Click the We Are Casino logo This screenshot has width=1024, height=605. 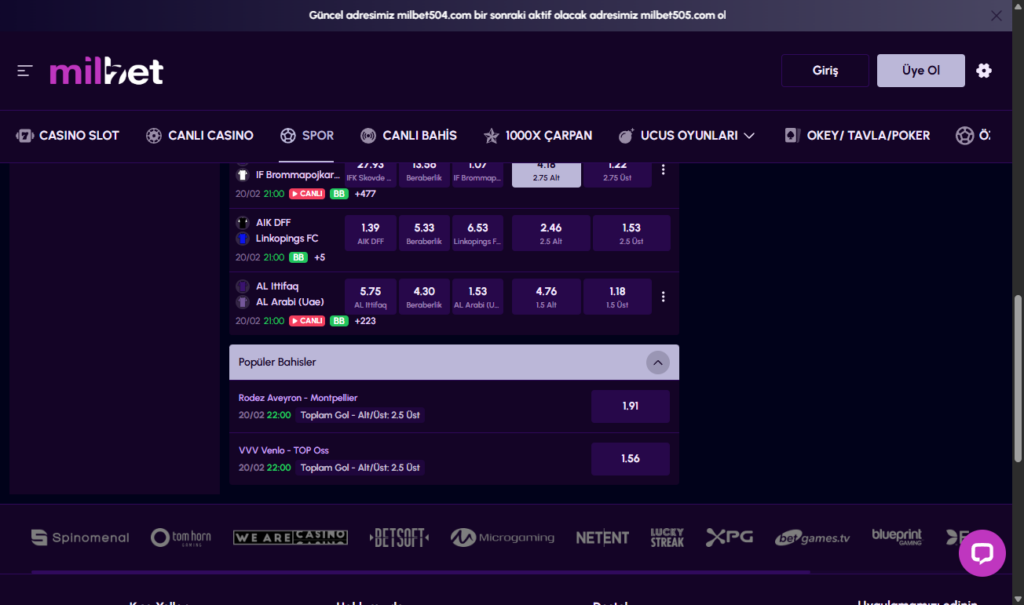[x=291, y=538]
